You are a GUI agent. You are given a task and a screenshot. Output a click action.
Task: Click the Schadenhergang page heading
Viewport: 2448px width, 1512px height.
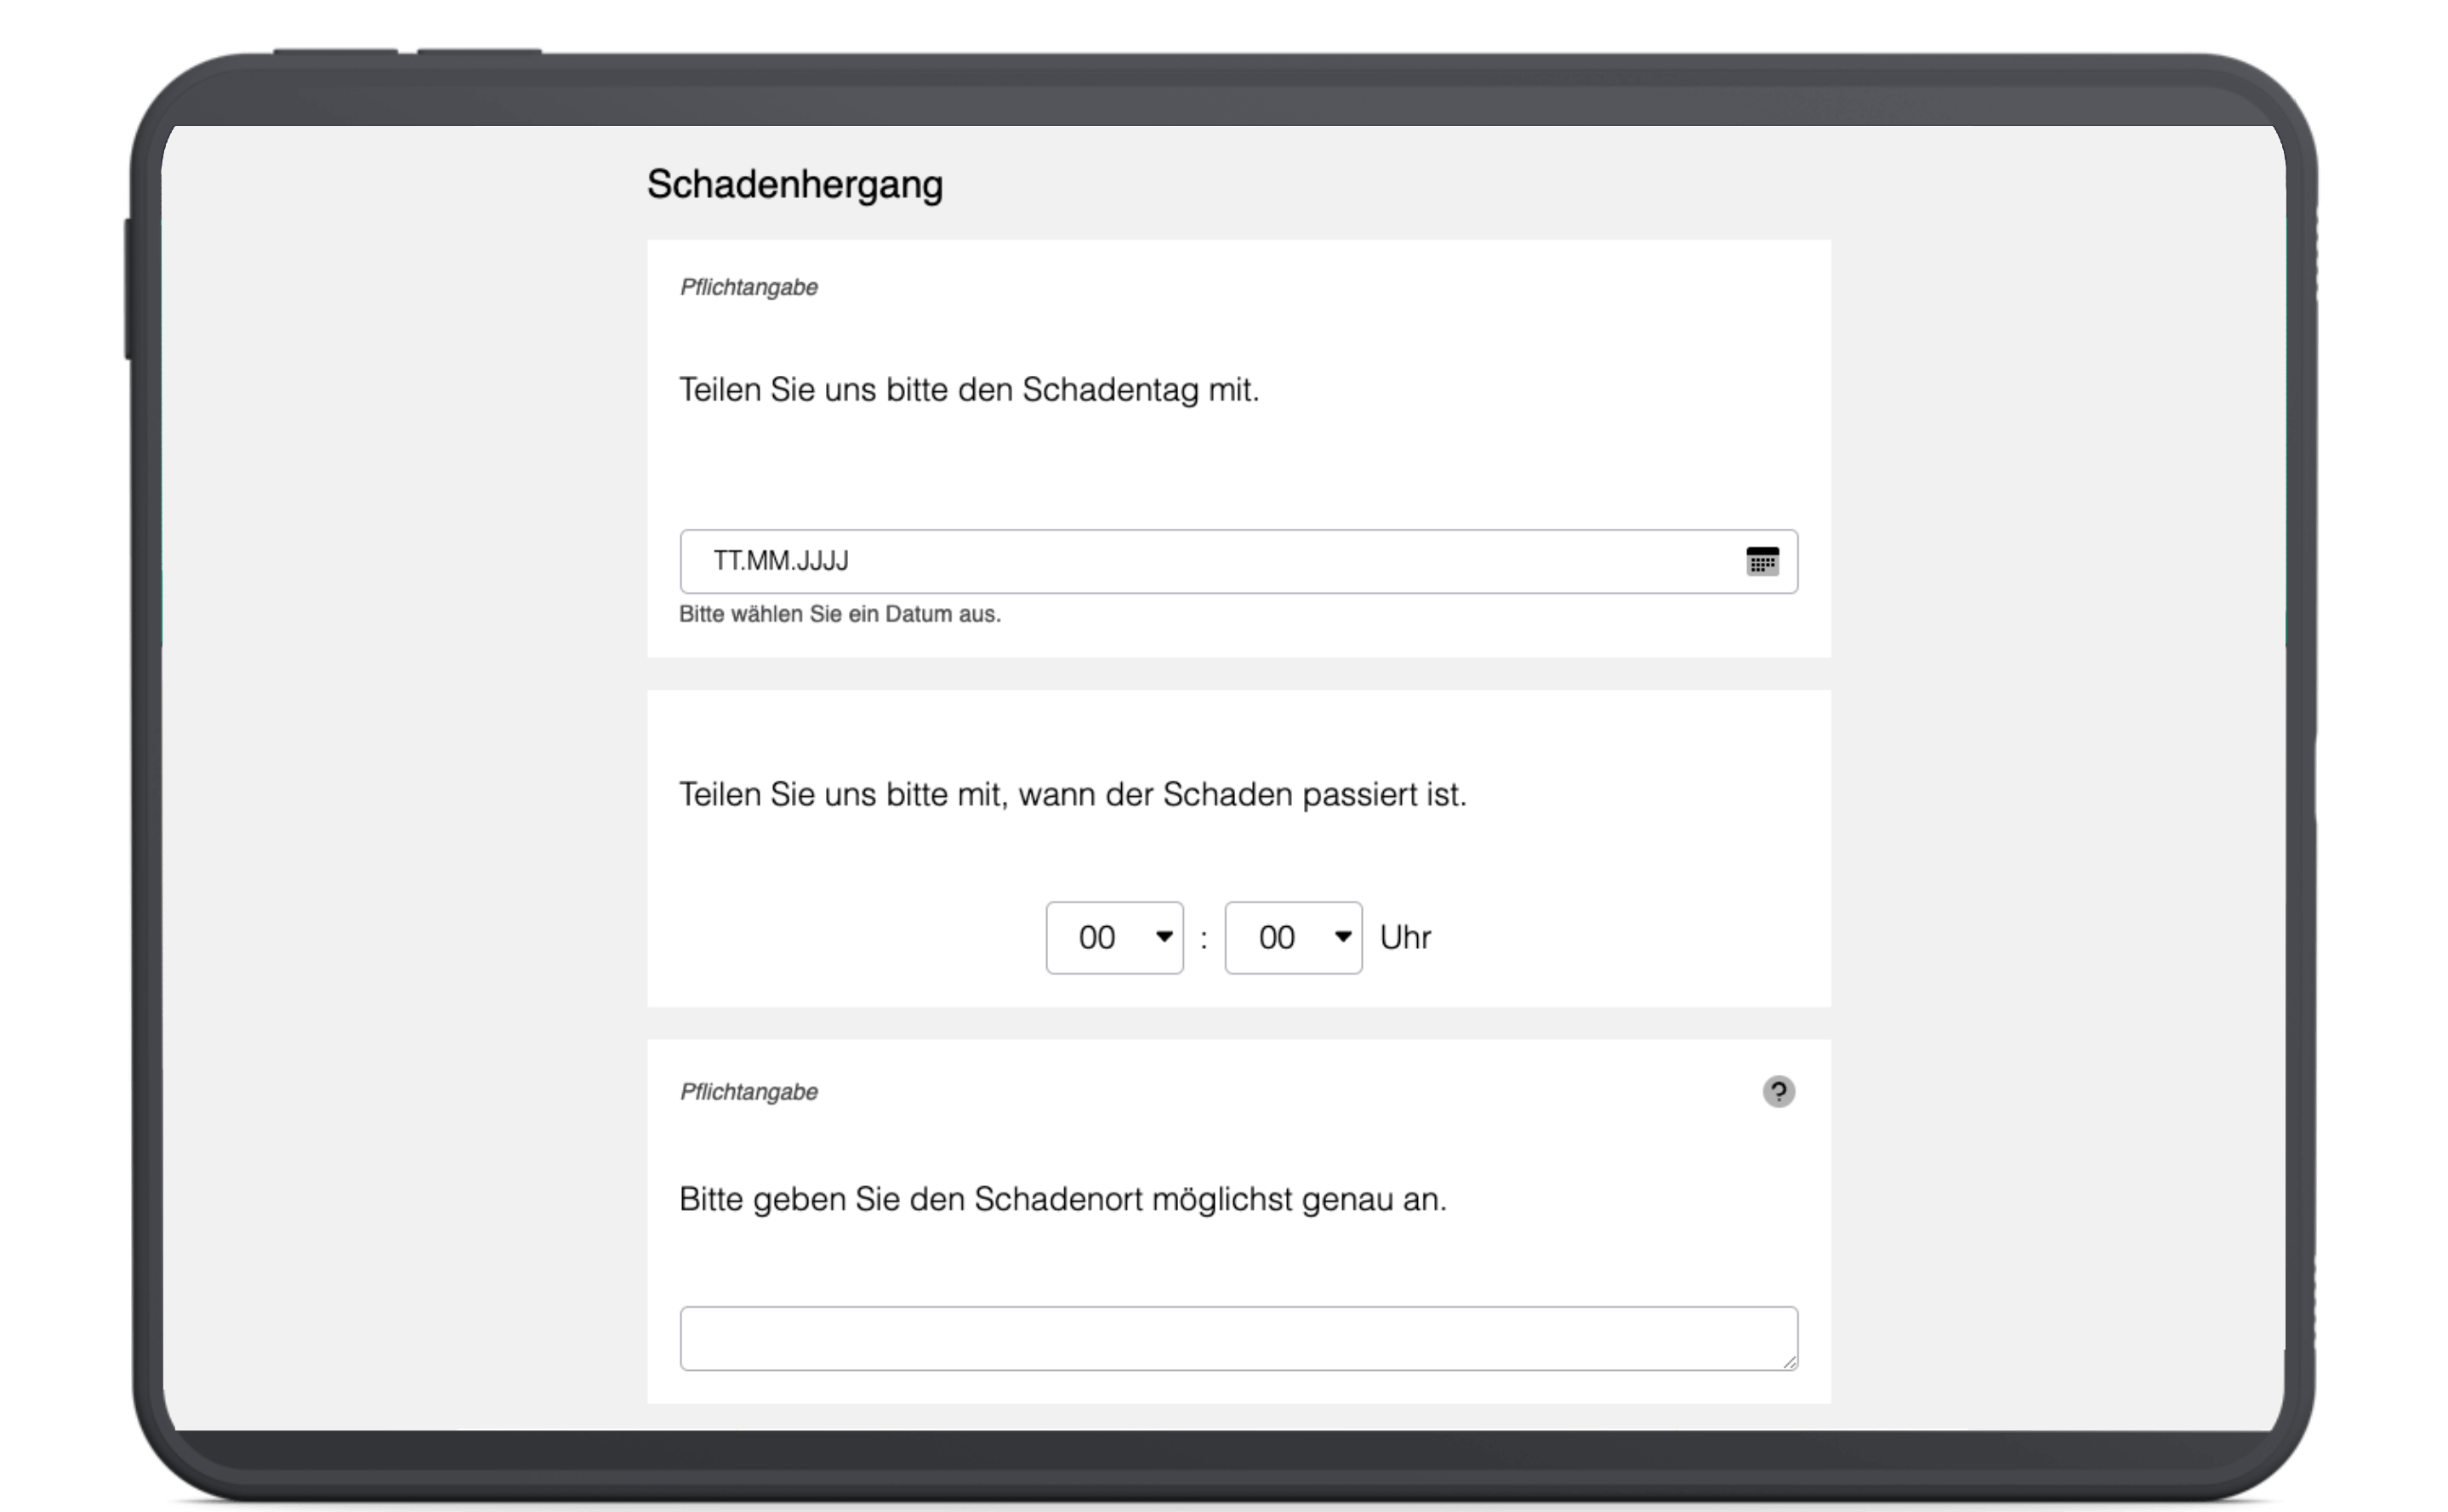[x=794, y=185]
